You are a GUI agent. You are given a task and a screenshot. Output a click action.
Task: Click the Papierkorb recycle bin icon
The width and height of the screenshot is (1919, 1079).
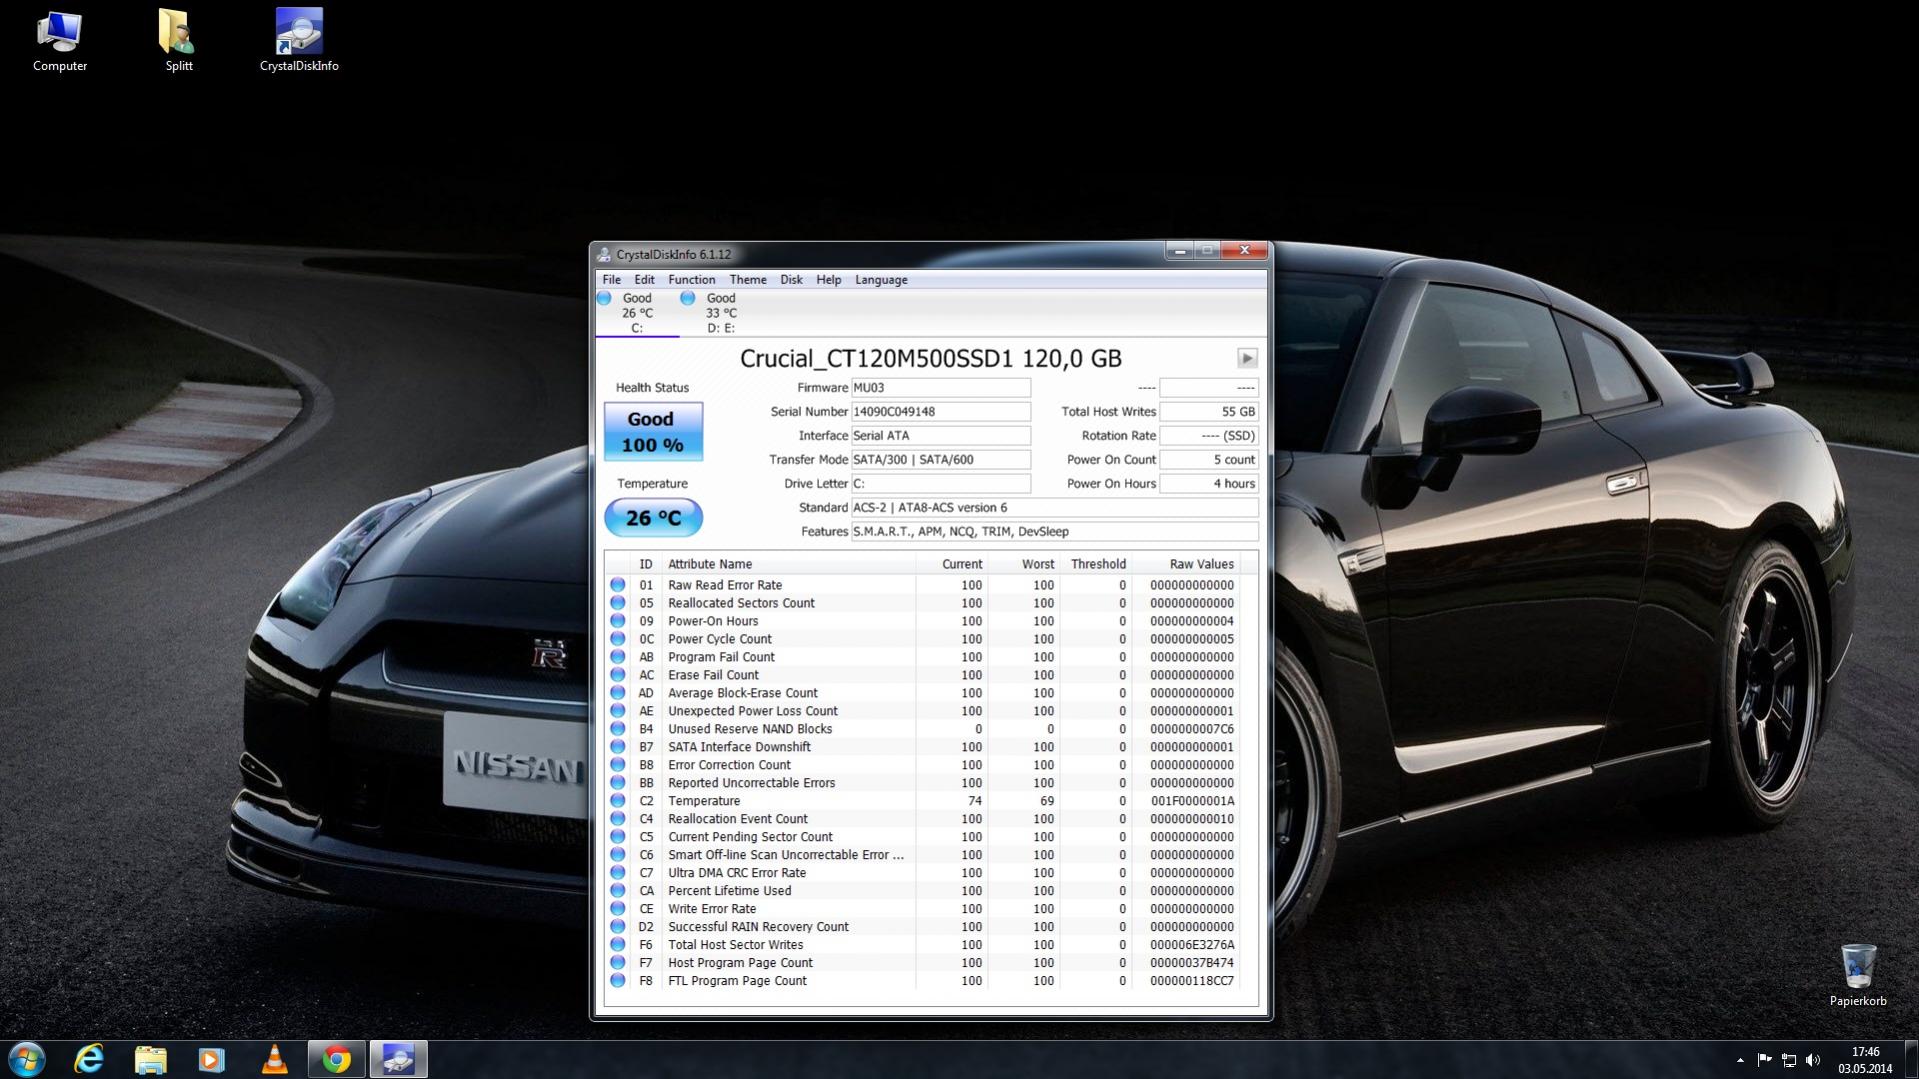1858,975
